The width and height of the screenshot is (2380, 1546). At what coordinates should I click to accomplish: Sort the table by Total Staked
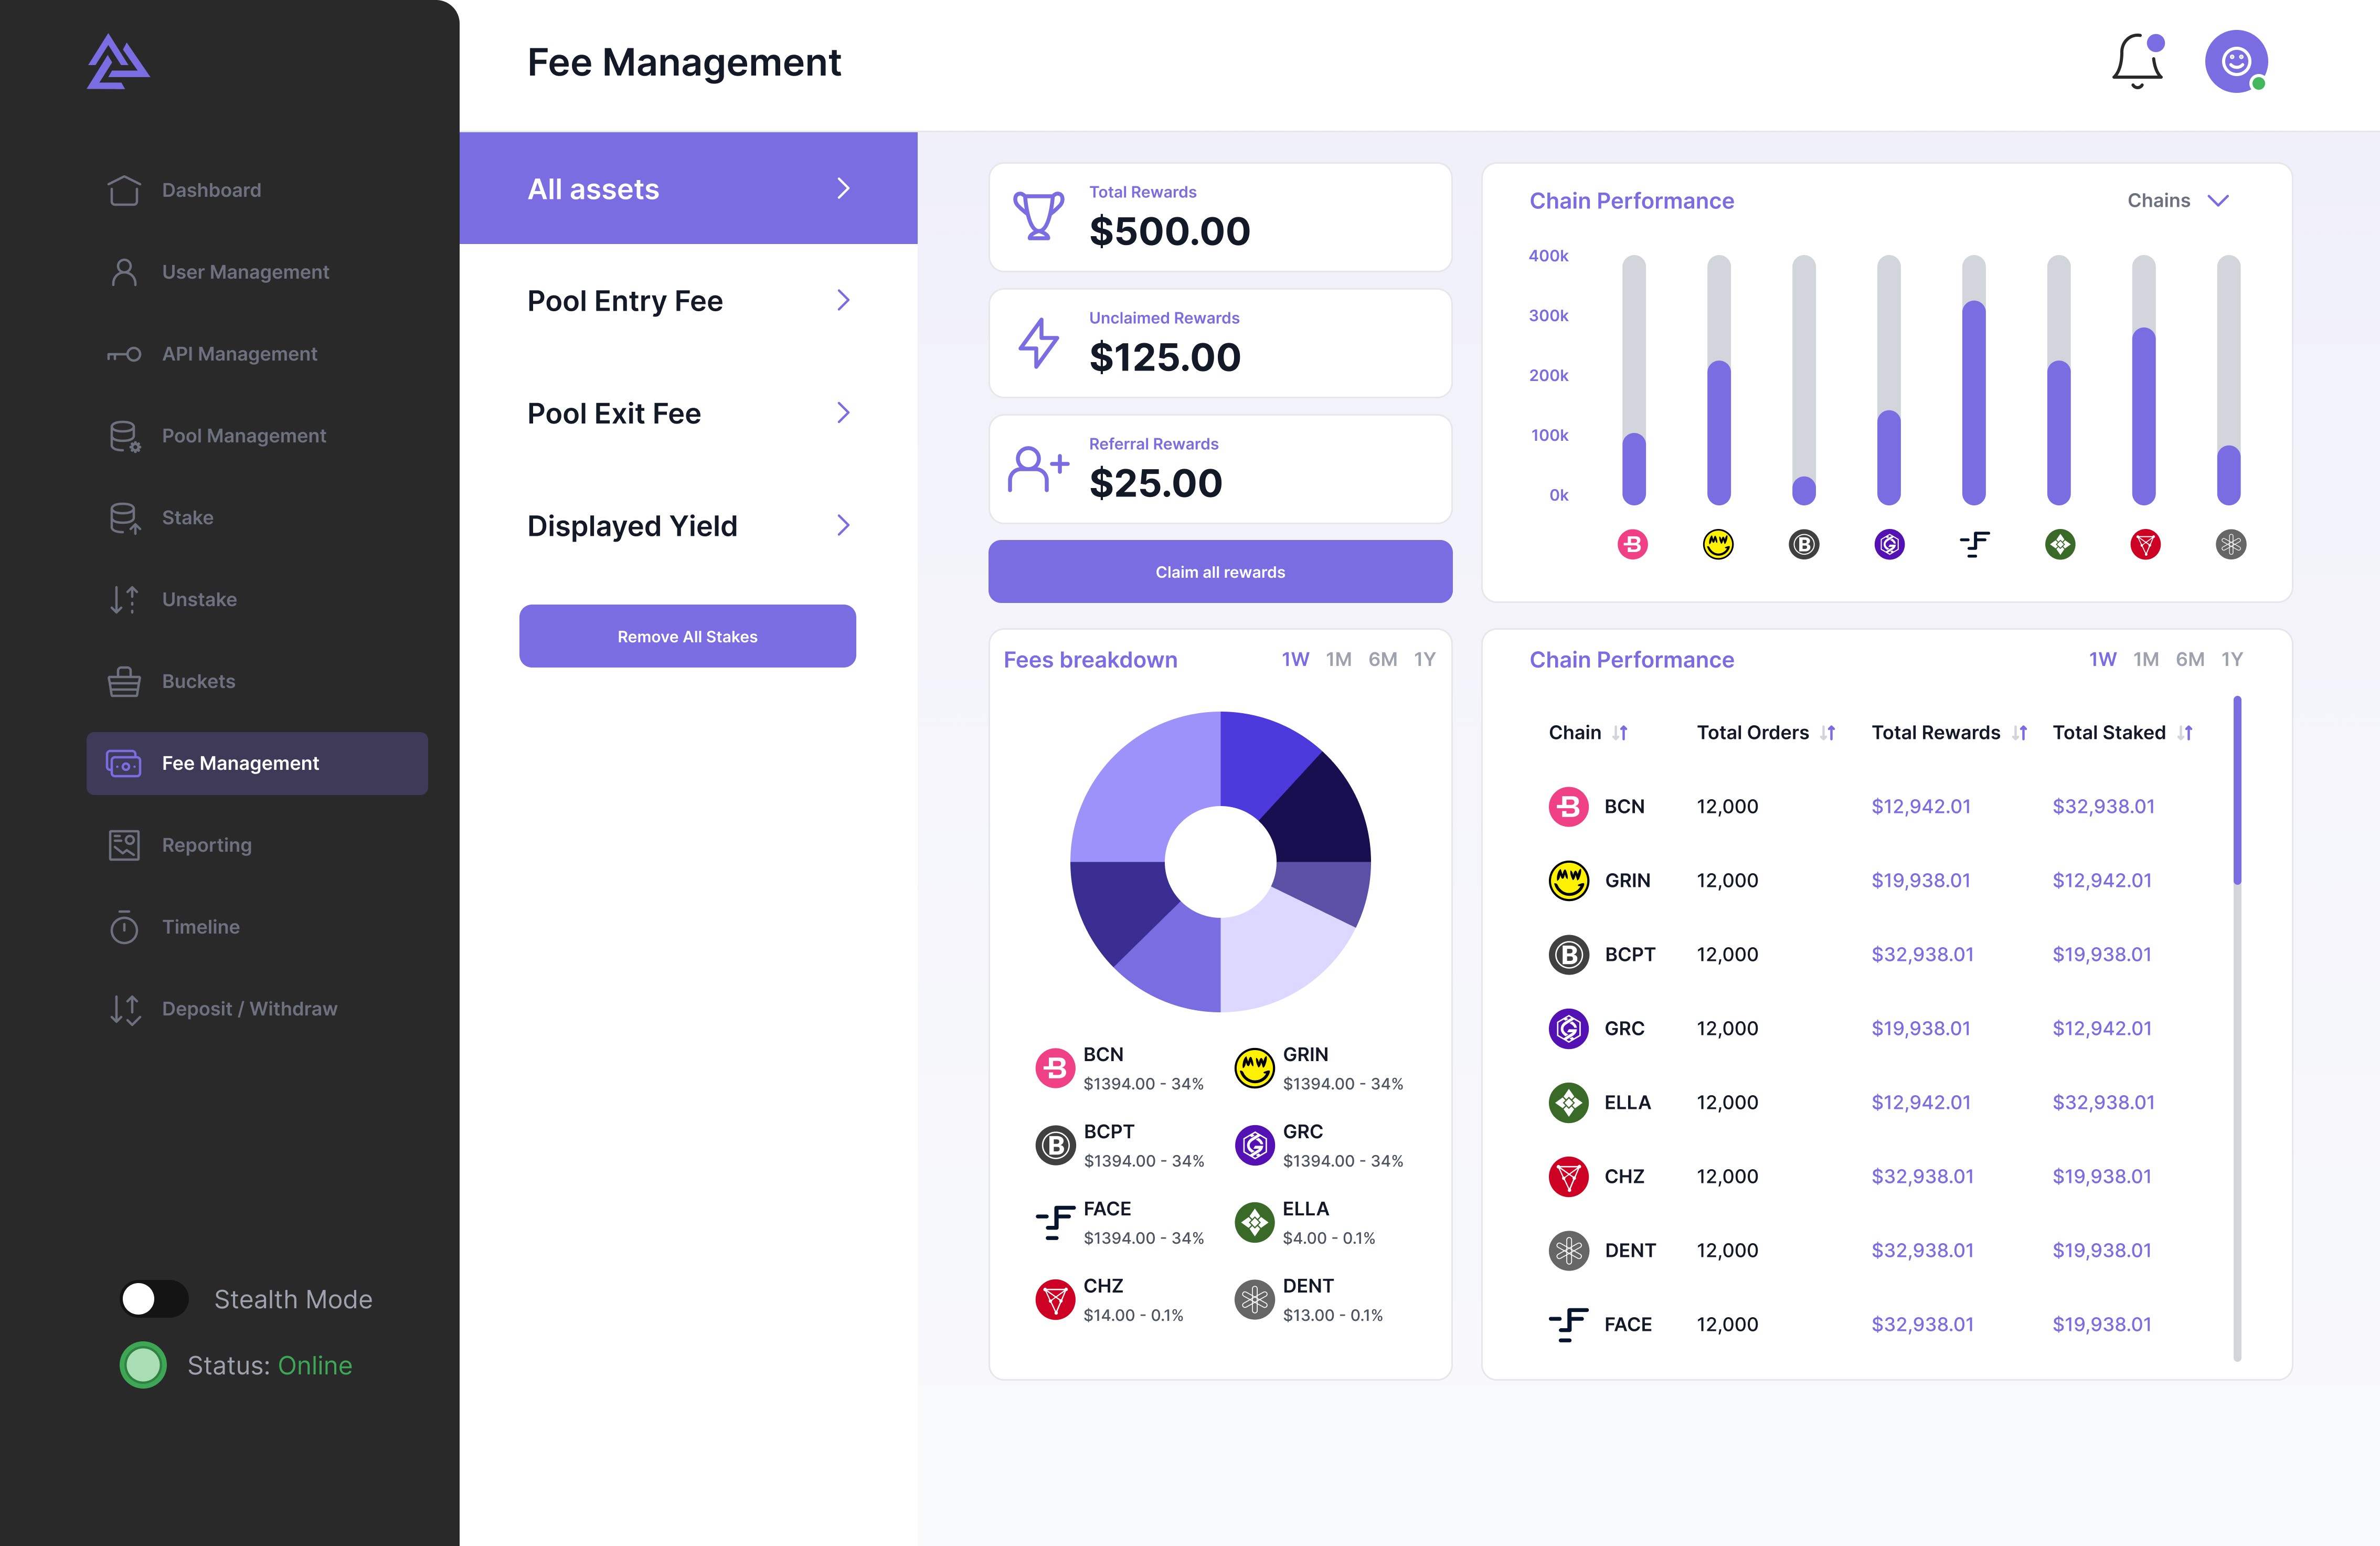(x=2185, y=733)
